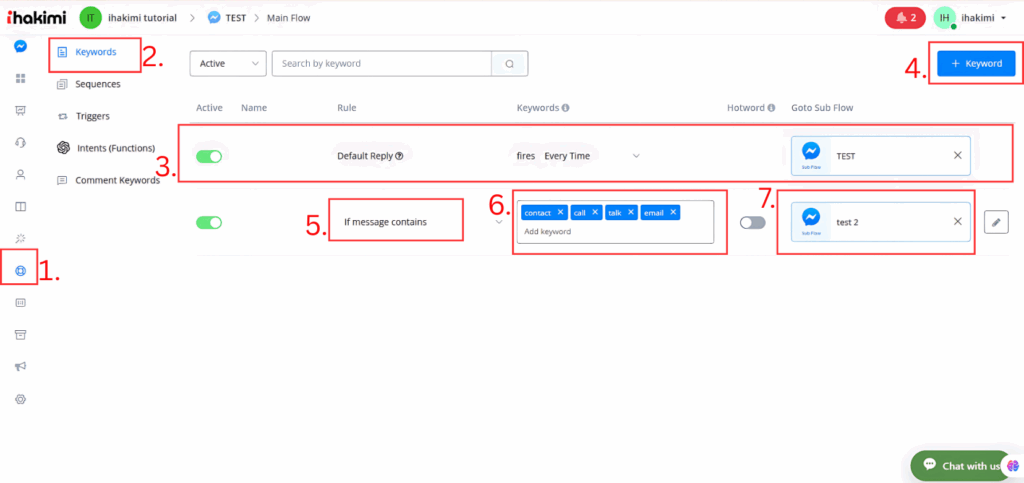The image size is (1024, 483).
Task: Enable the Hotword toggle for keyword rule
Action: pos(752,222)
